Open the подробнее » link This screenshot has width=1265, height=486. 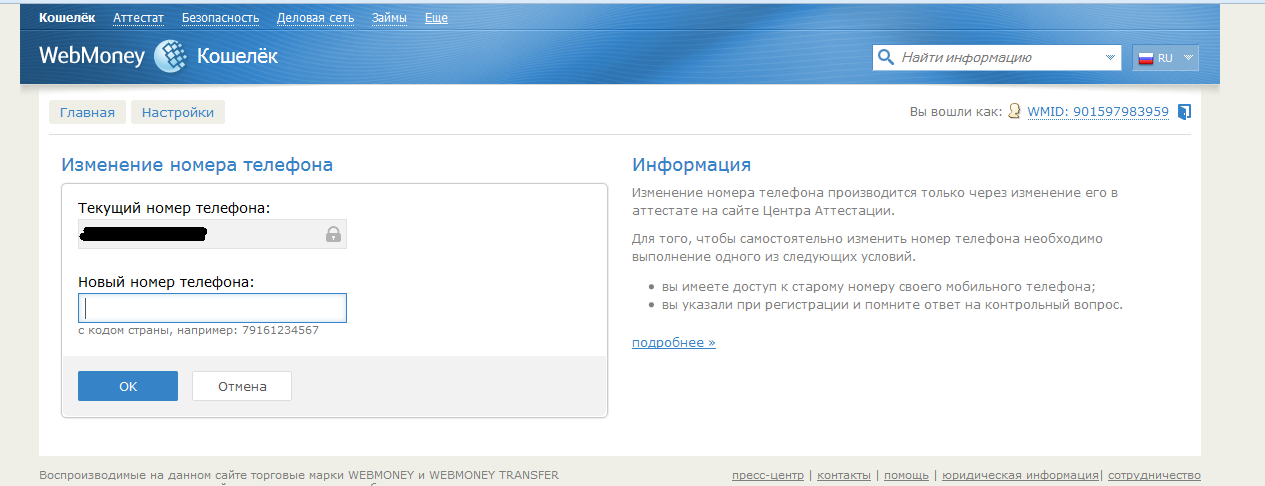click(674, 343)
